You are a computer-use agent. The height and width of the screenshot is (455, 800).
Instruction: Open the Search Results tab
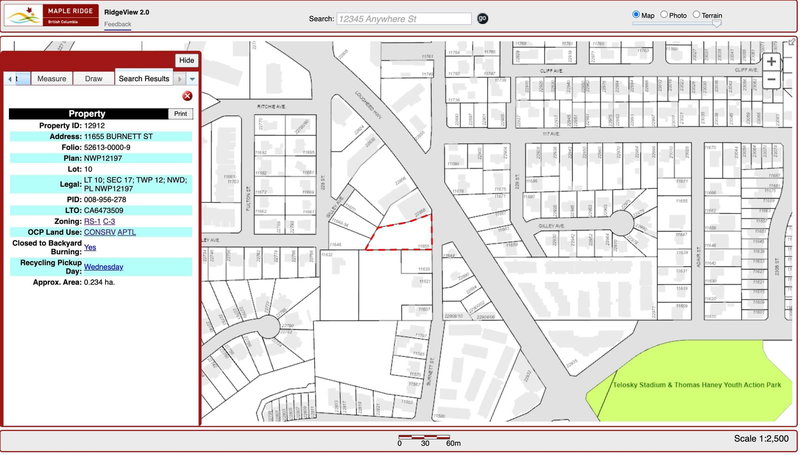(x=144, y=78)
